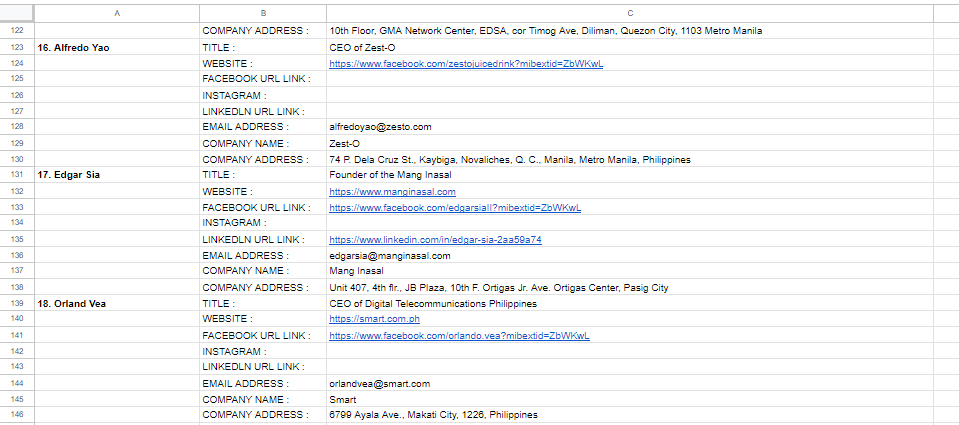The width and height of the screenshot is (959, 425).
Task: Select 'EMAIL ADDRESS :' label in row 136
Action: (x=263, y=256)
